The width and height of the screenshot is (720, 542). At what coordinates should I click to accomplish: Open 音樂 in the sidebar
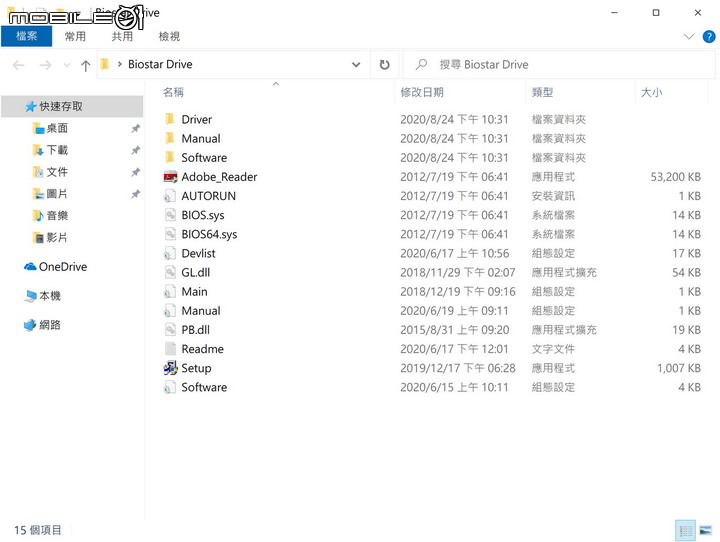pos(57,215)
